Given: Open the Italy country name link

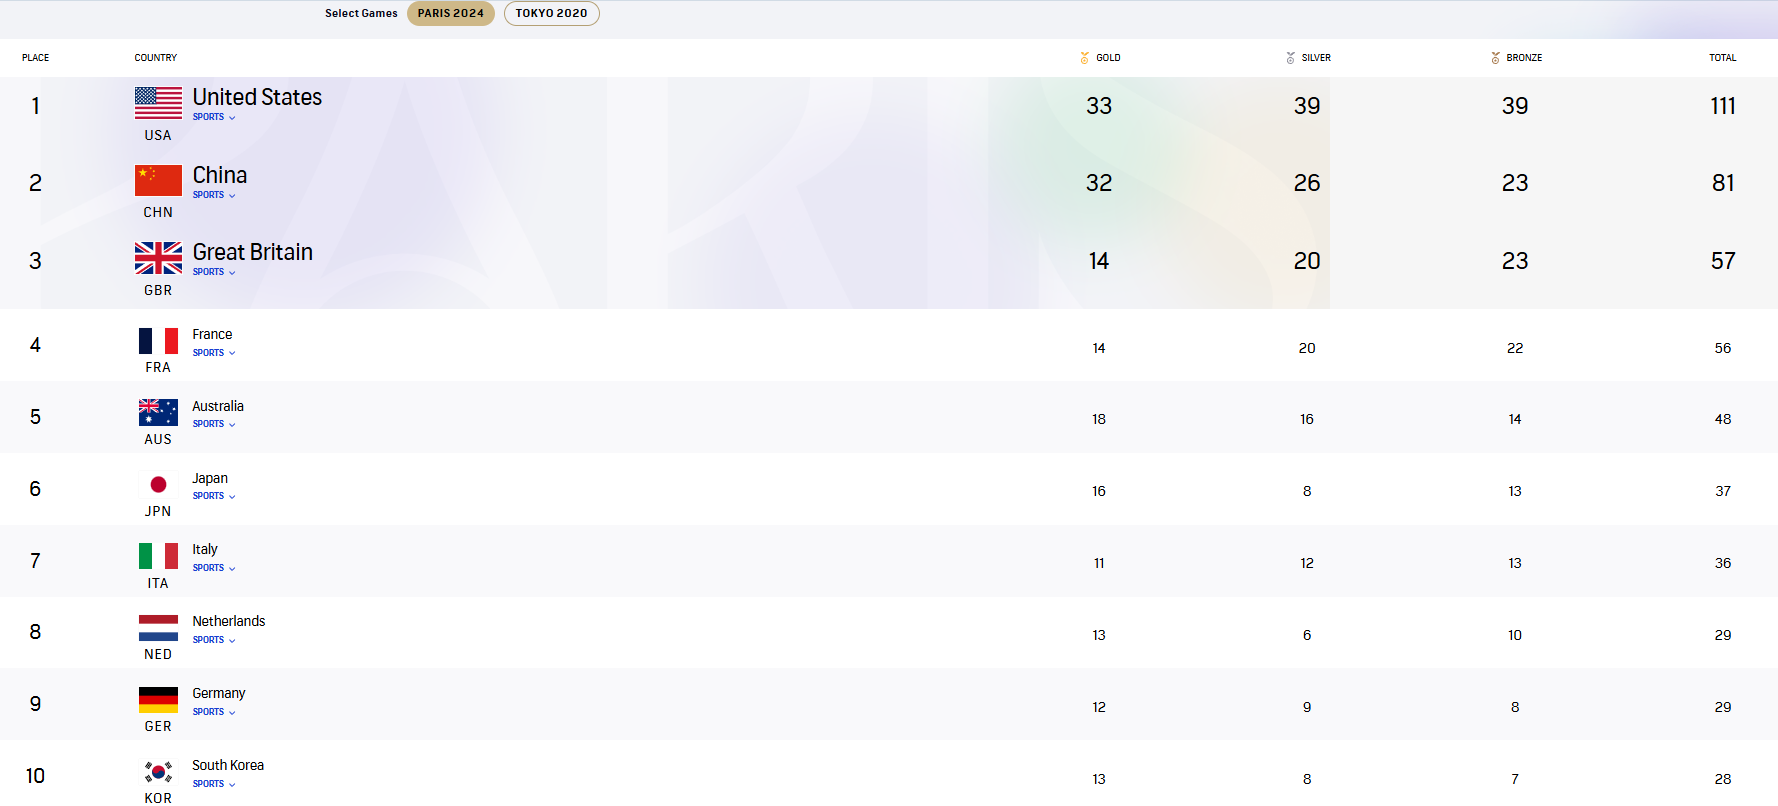Looking at the screenshot, I should click(x=205, y=549).
